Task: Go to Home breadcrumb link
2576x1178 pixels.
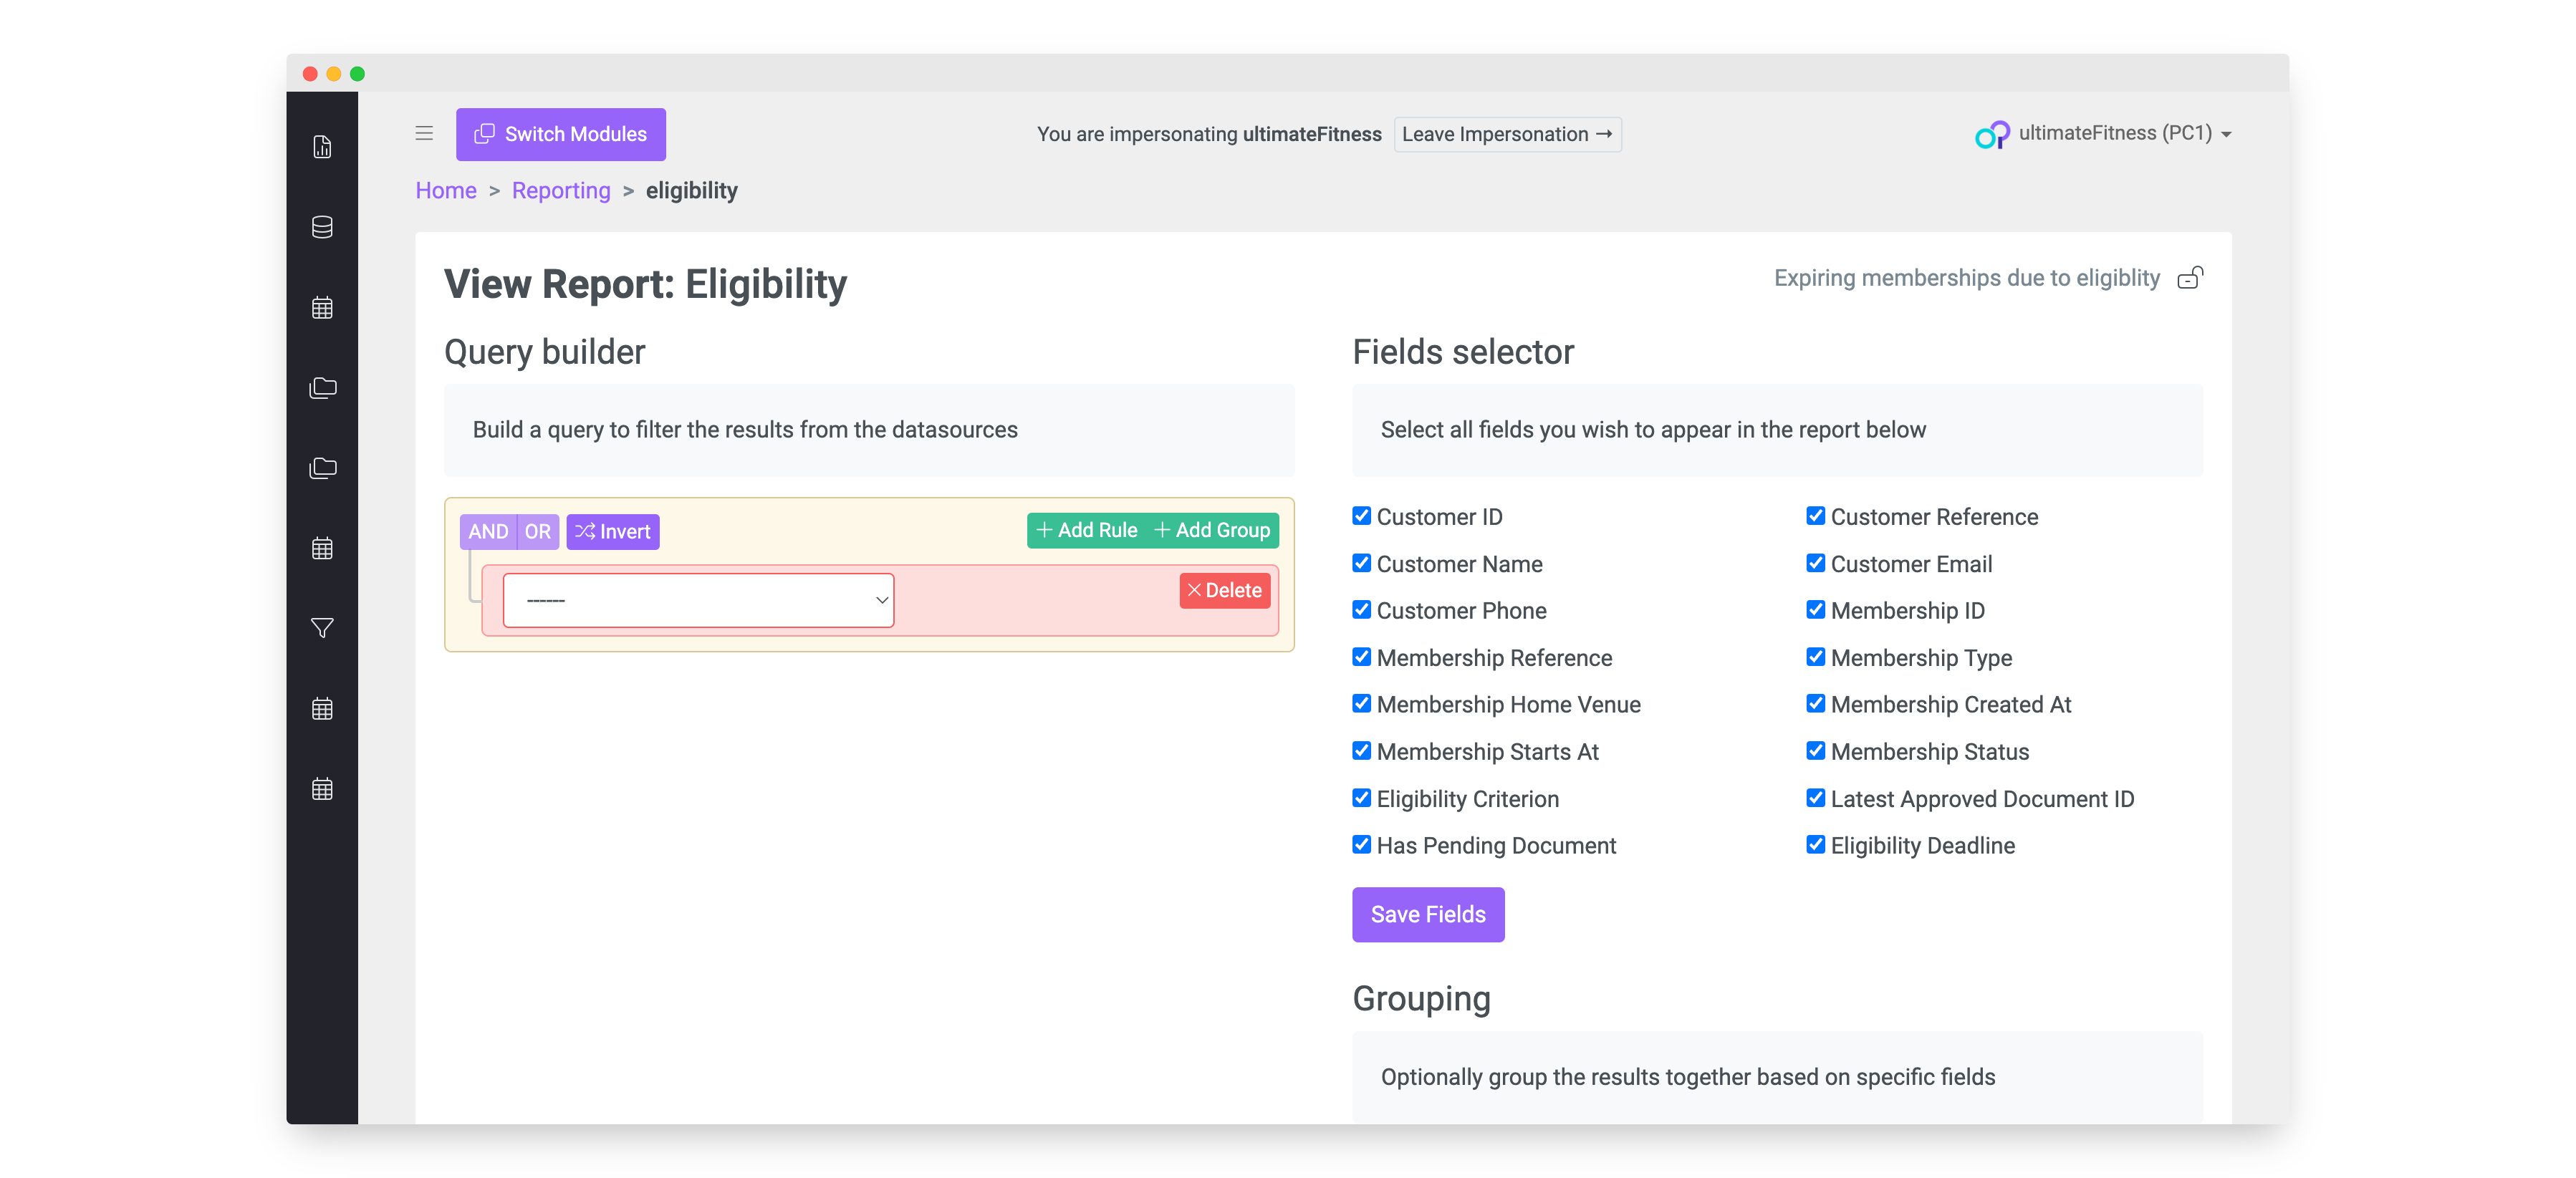Action: coord(446,190)
